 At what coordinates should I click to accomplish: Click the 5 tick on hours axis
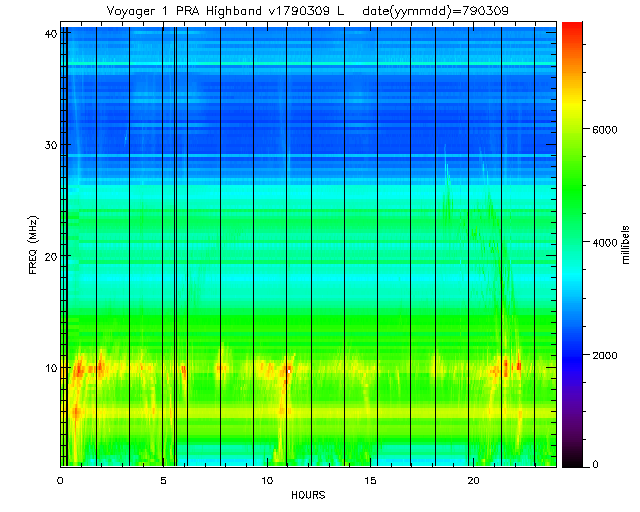tap(163, 480)
